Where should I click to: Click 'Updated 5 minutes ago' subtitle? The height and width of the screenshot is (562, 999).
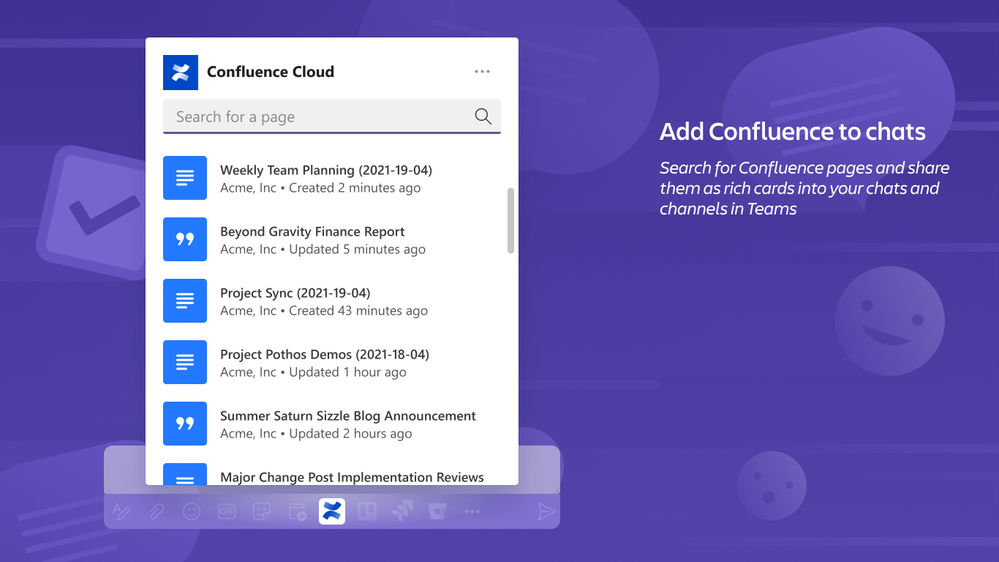[357, 249]
